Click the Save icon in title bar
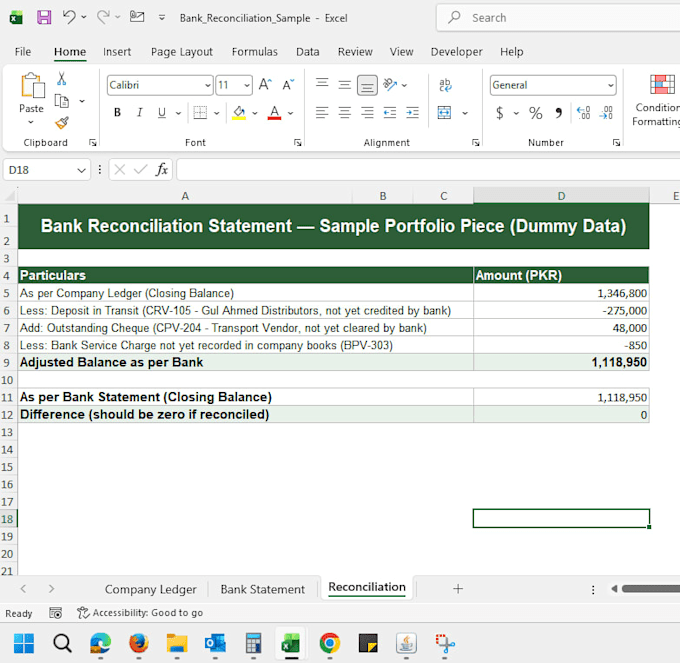The height and width of the screenshot is (663, 680). tap(44, 17)
